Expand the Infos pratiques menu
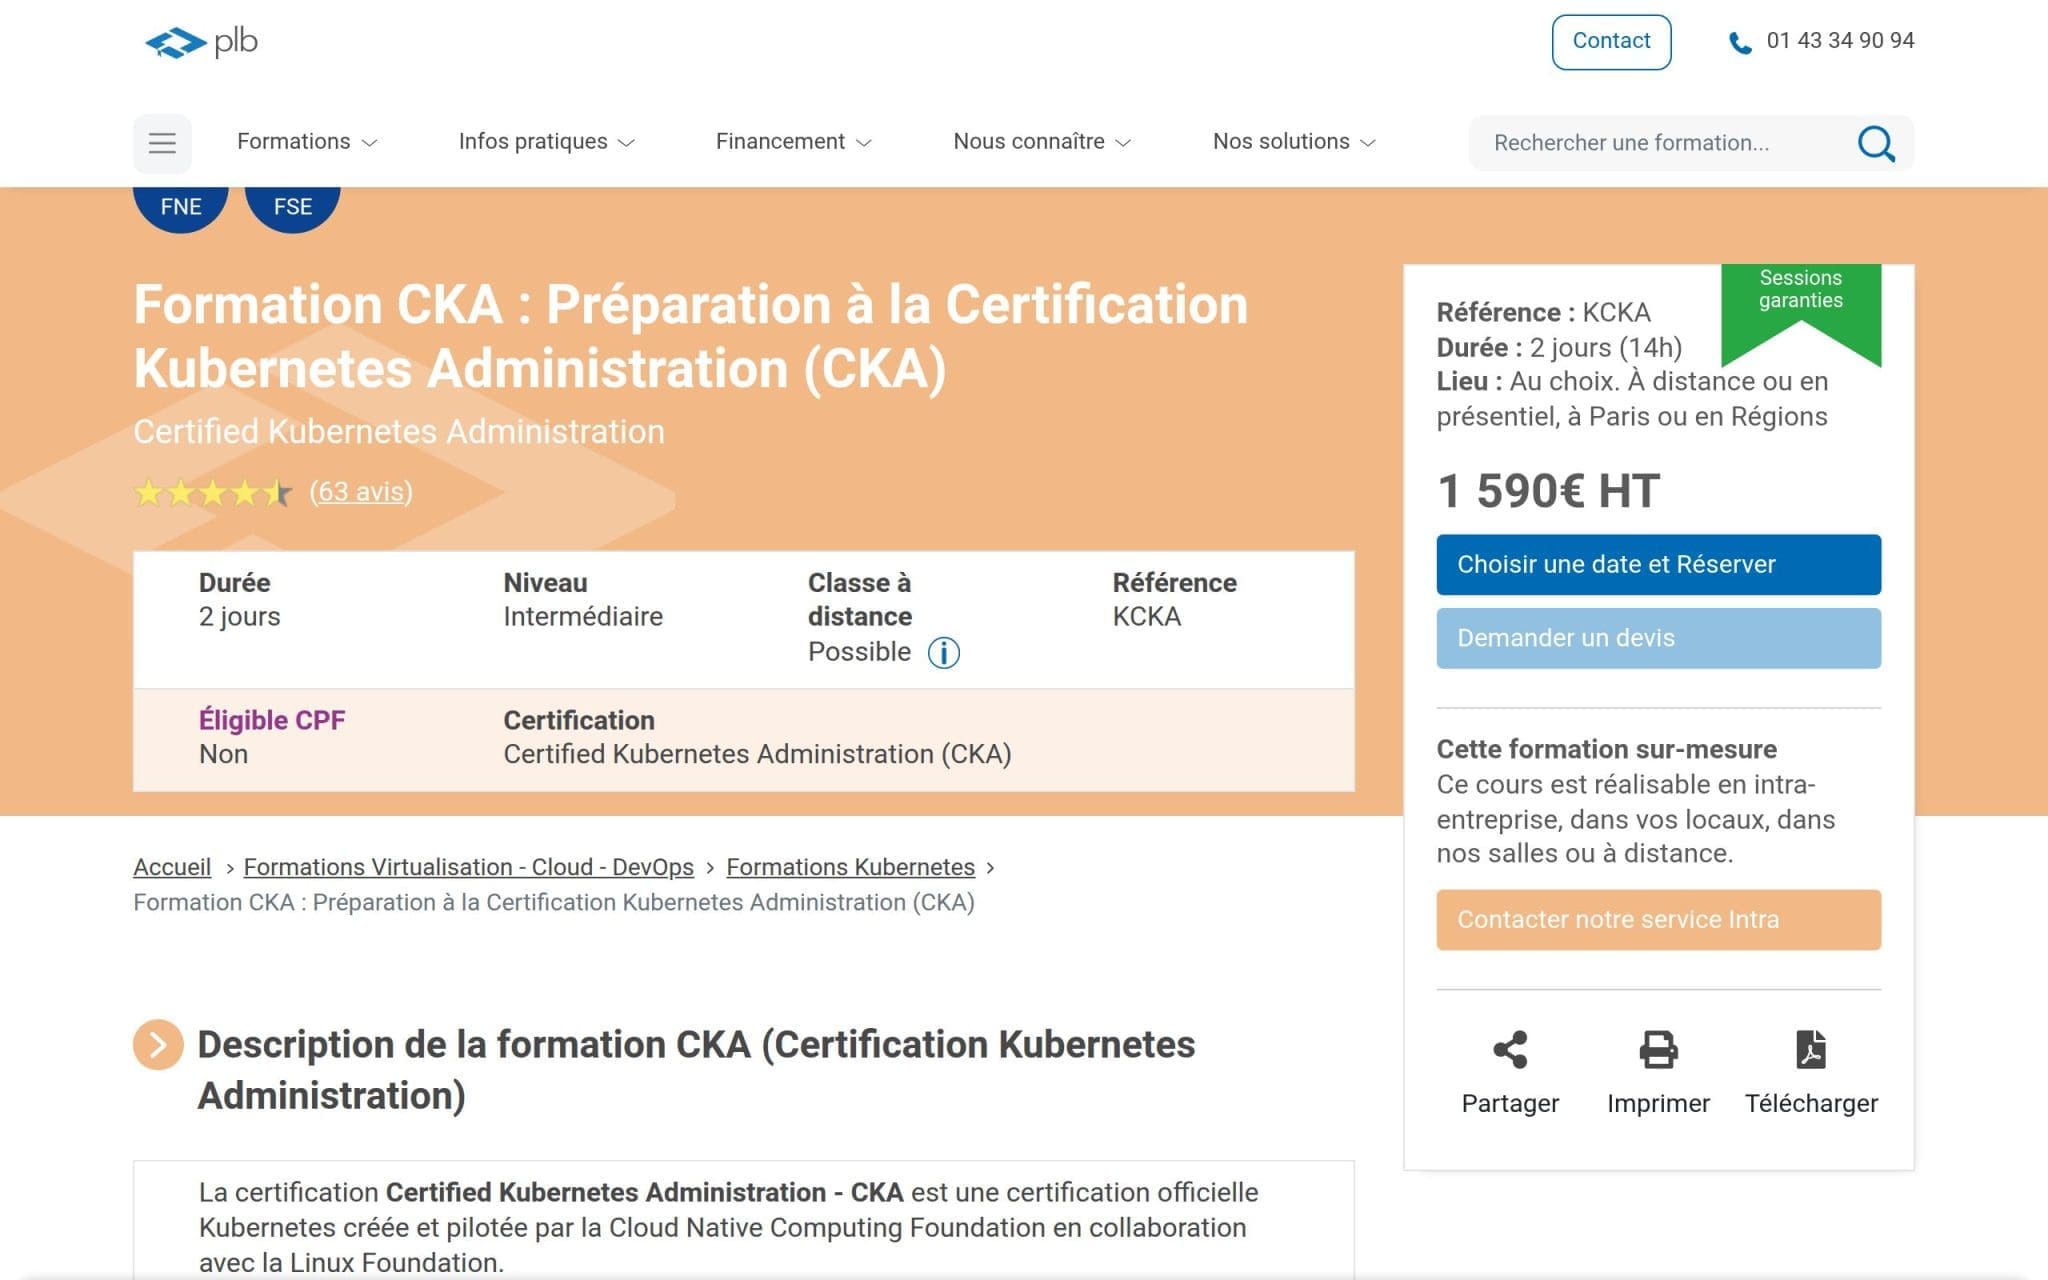The image size is (2048, 1280). [x=546, y=142]
